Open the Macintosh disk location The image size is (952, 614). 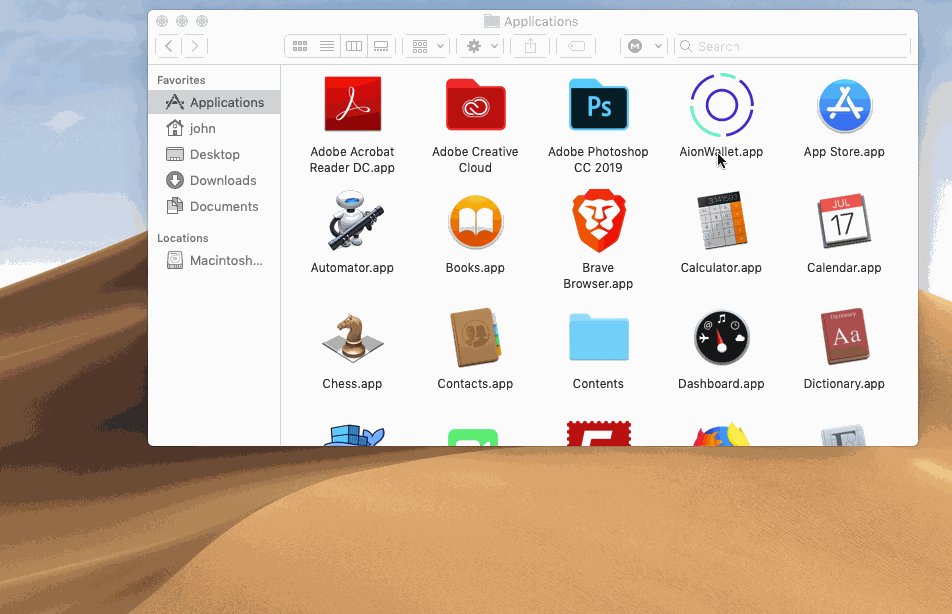tap(214, 261)
